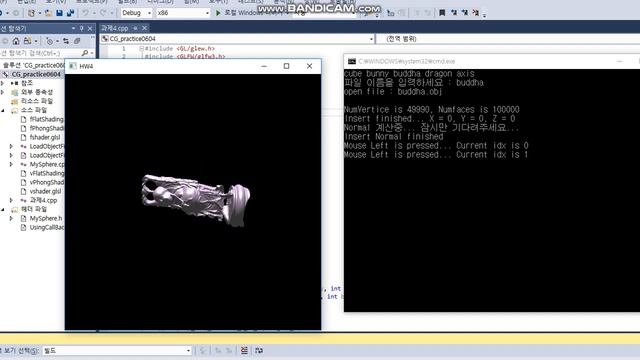Screen dimensions: 640x360
Task: Expand the 외부 종속성 node
Action: [3, 92]
